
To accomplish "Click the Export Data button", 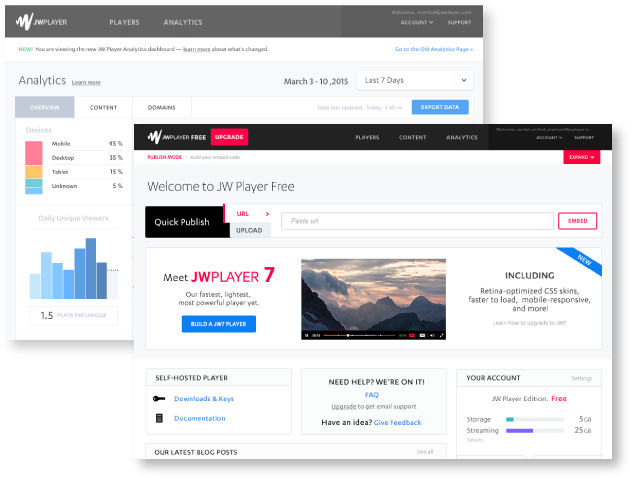I will point(440,107).
